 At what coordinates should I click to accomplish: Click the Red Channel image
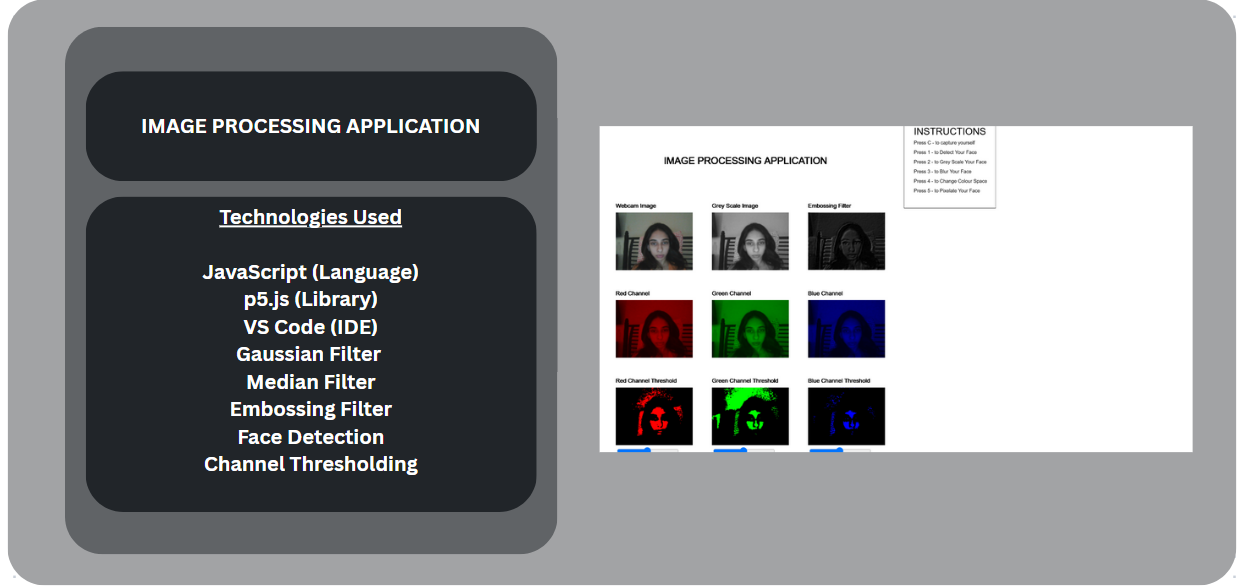(x=654, y=328)
